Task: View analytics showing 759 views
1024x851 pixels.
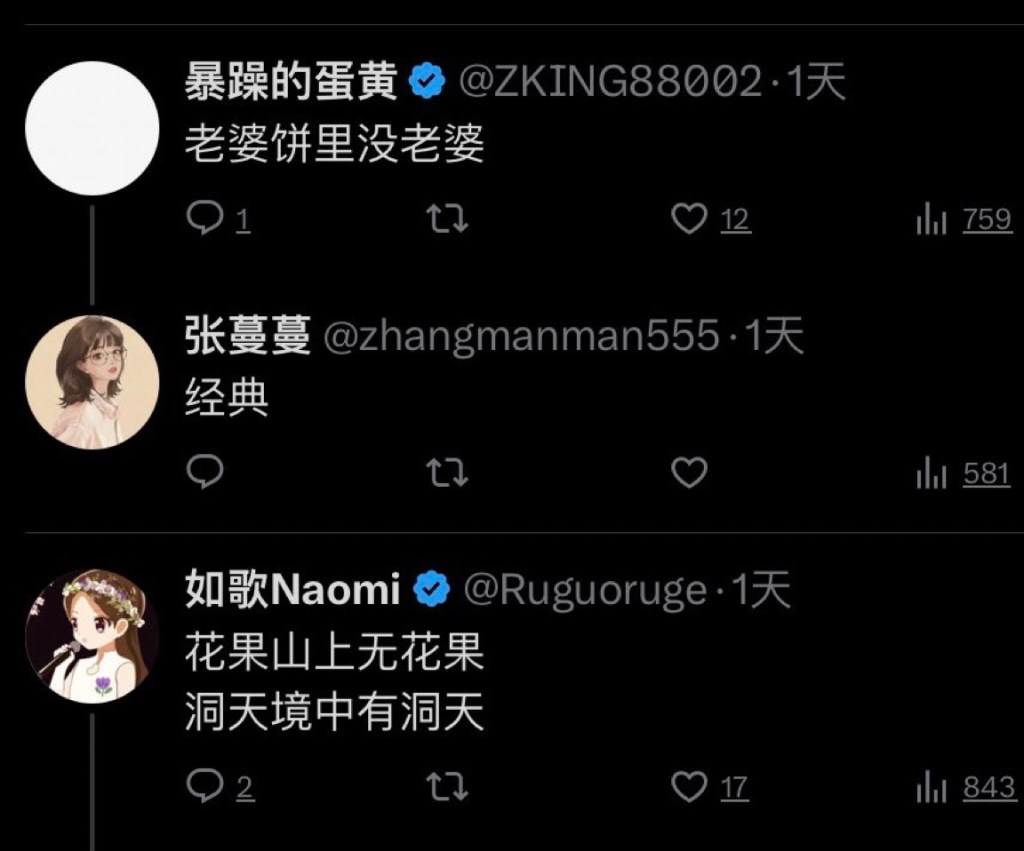Action: [964, 219]
